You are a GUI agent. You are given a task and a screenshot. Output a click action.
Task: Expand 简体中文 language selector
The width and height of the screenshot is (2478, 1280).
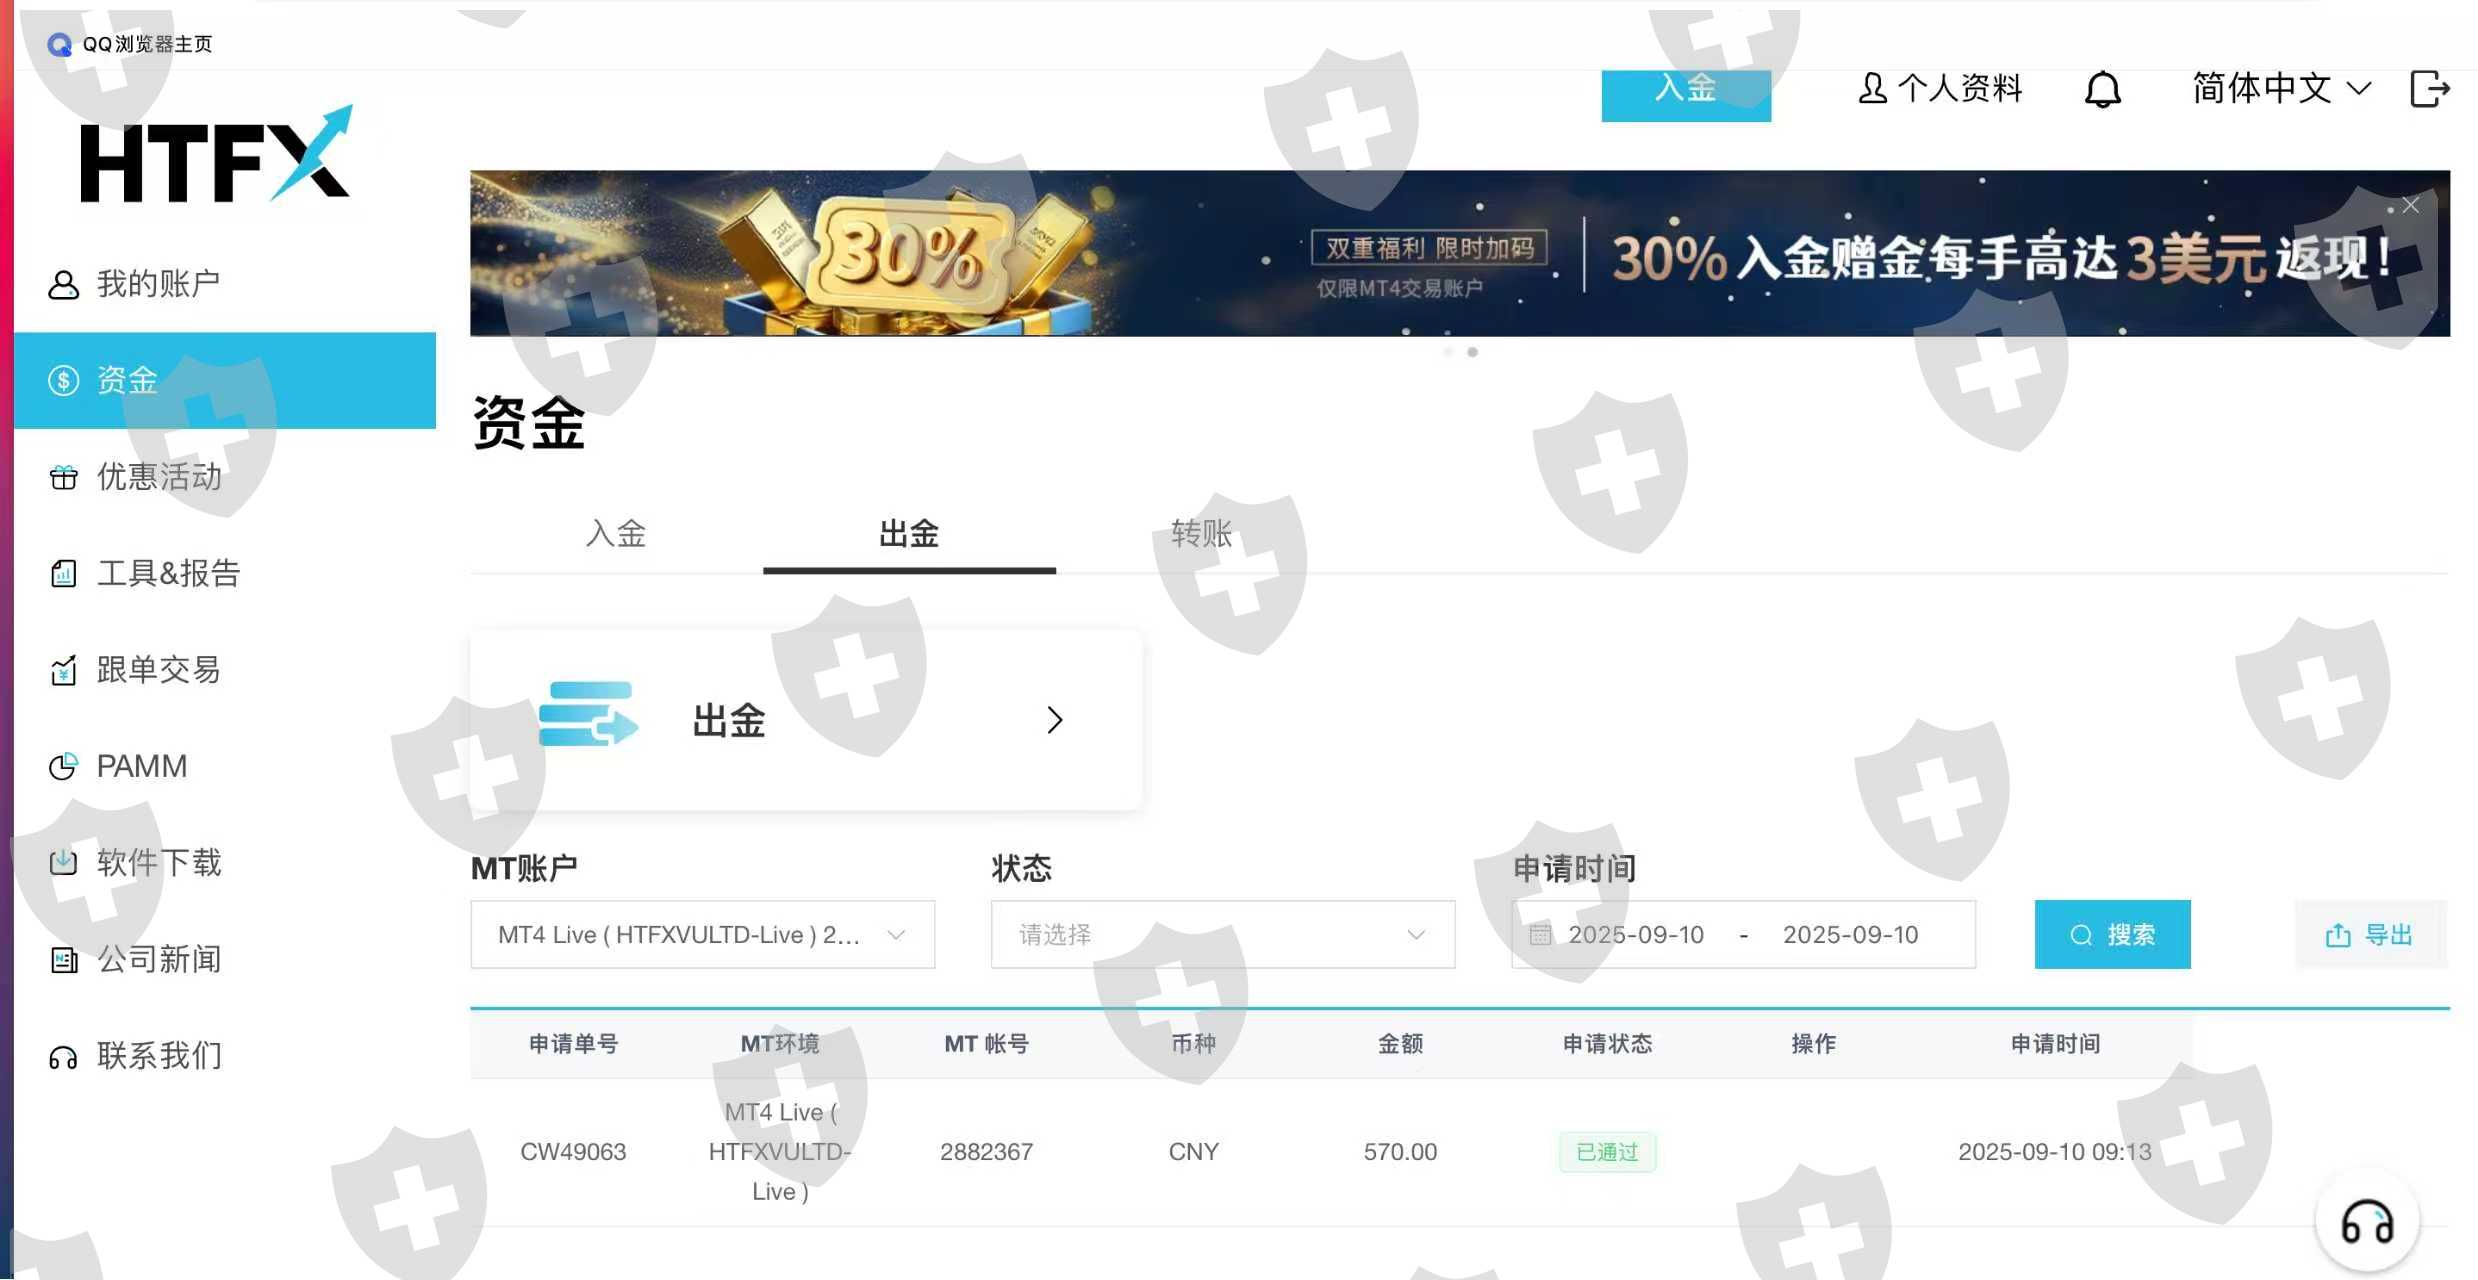coord(2281,89)
